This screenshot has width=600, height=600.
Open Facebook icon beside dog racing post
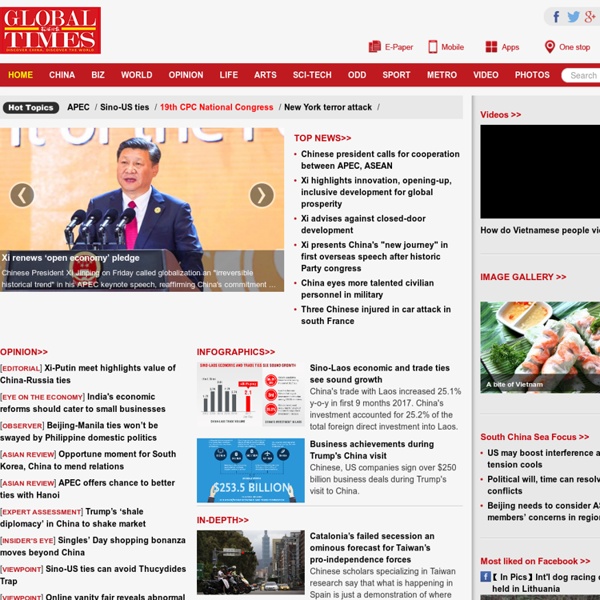pos(486,577)
